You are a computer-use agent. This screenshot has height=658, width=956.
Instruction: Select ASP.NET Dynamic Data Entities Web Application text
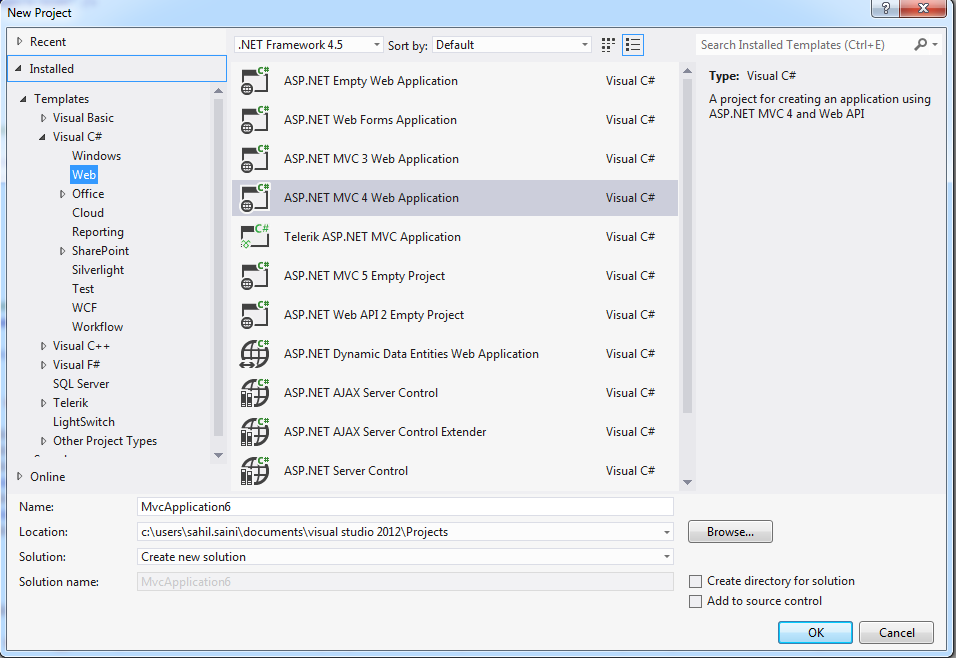click(x=412, y=354)
